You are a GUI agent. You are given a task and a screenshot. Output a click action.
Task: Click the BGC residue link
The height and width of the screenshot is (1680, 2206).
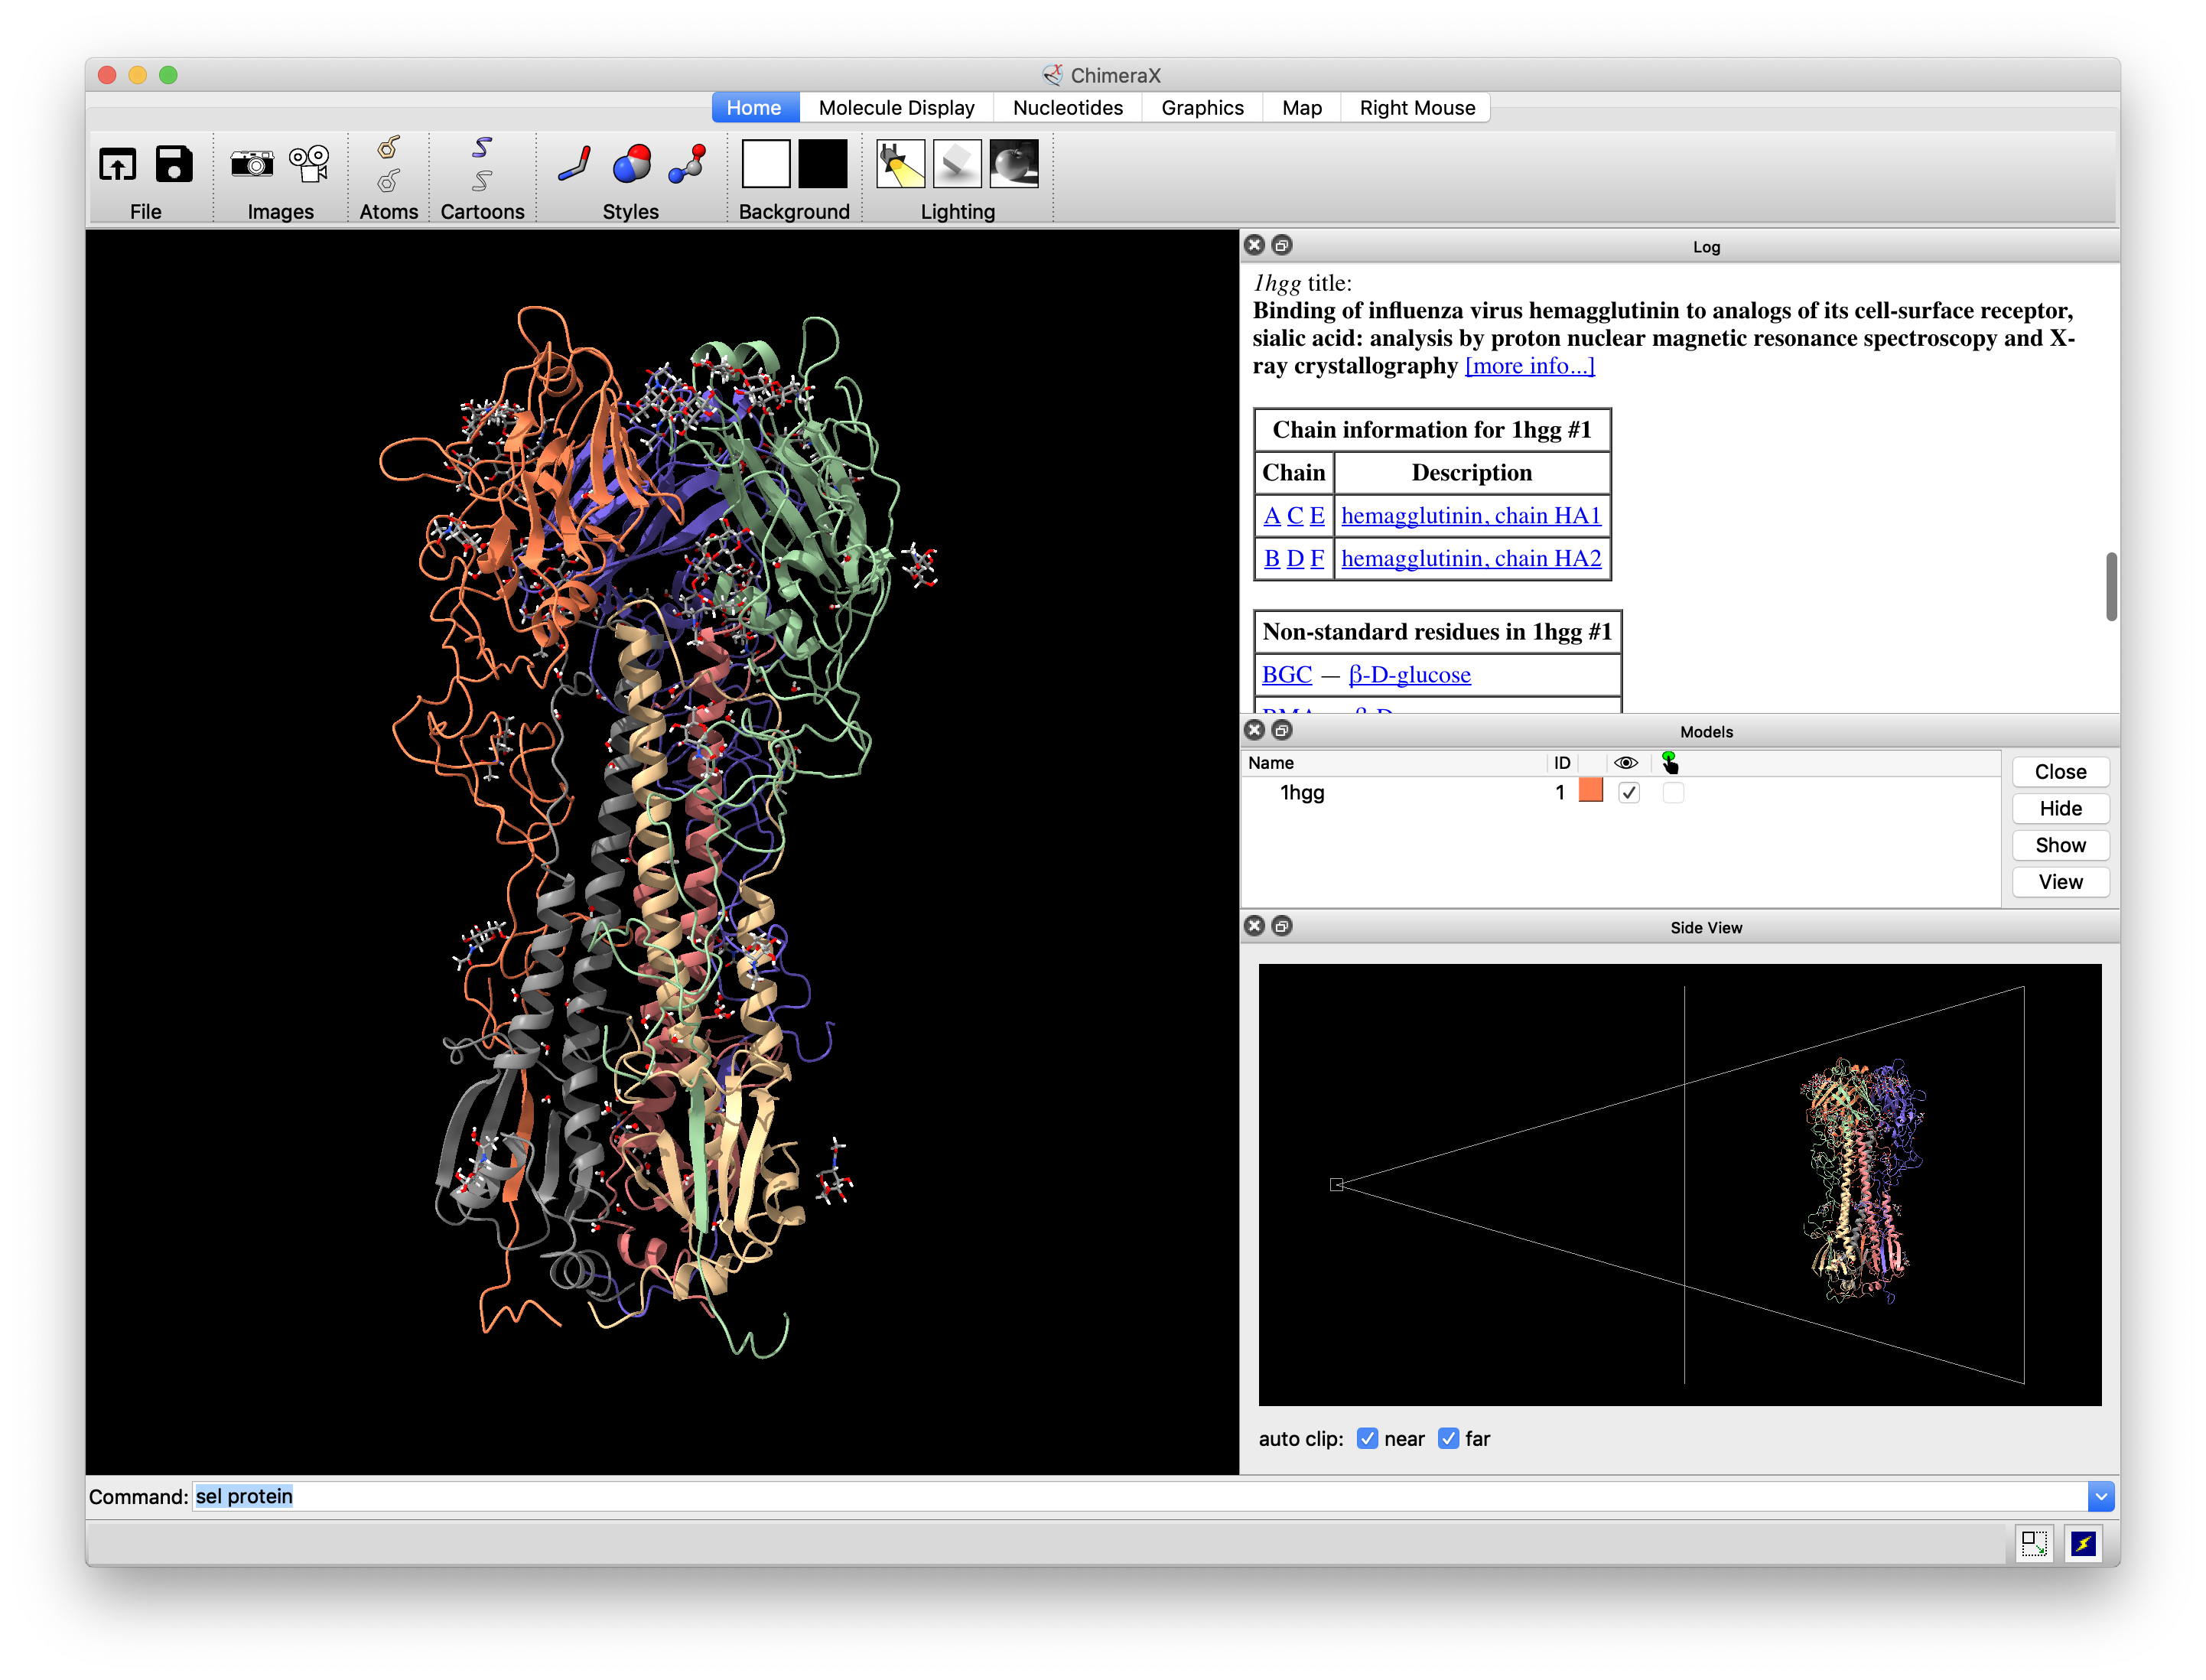[1286, 675]
